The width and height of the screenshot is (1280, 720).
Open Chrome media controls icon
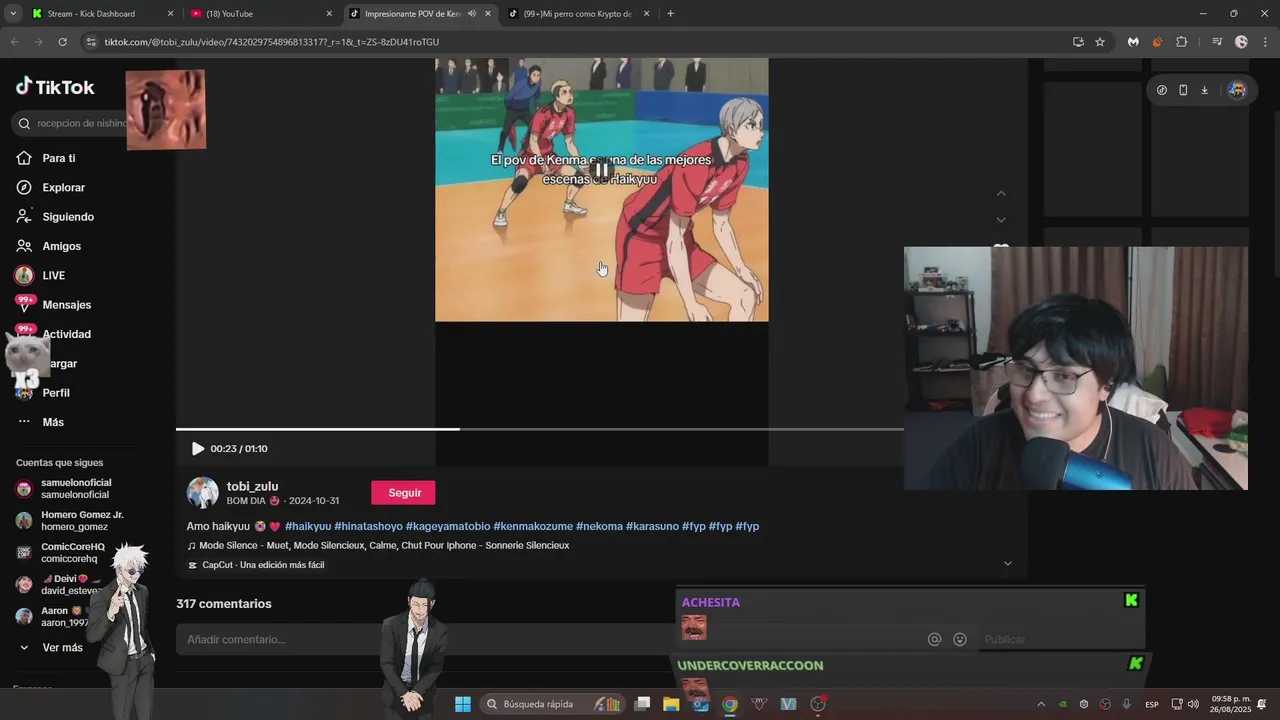point(1217,42)
